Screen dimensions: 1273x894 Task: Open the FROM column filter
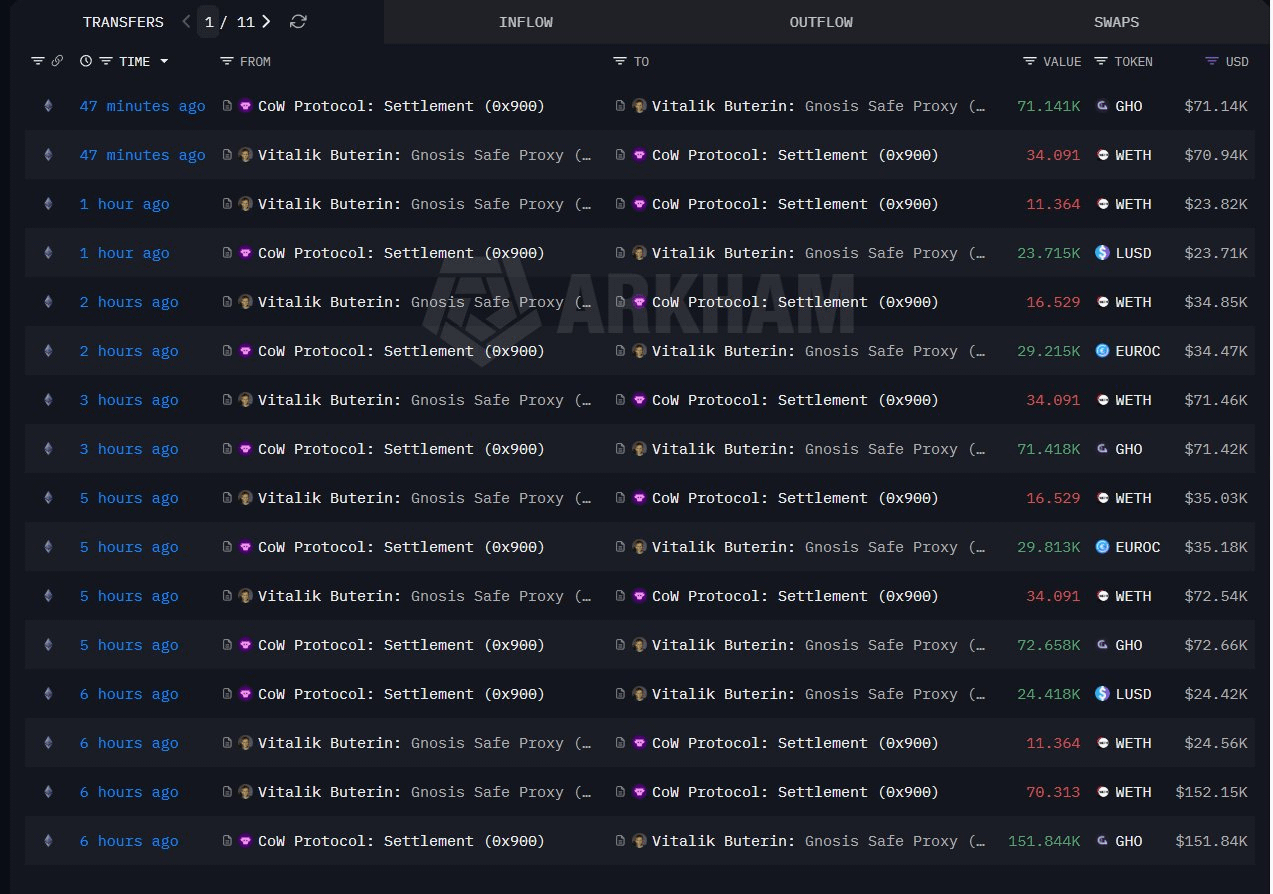click(x=227, y=62)
